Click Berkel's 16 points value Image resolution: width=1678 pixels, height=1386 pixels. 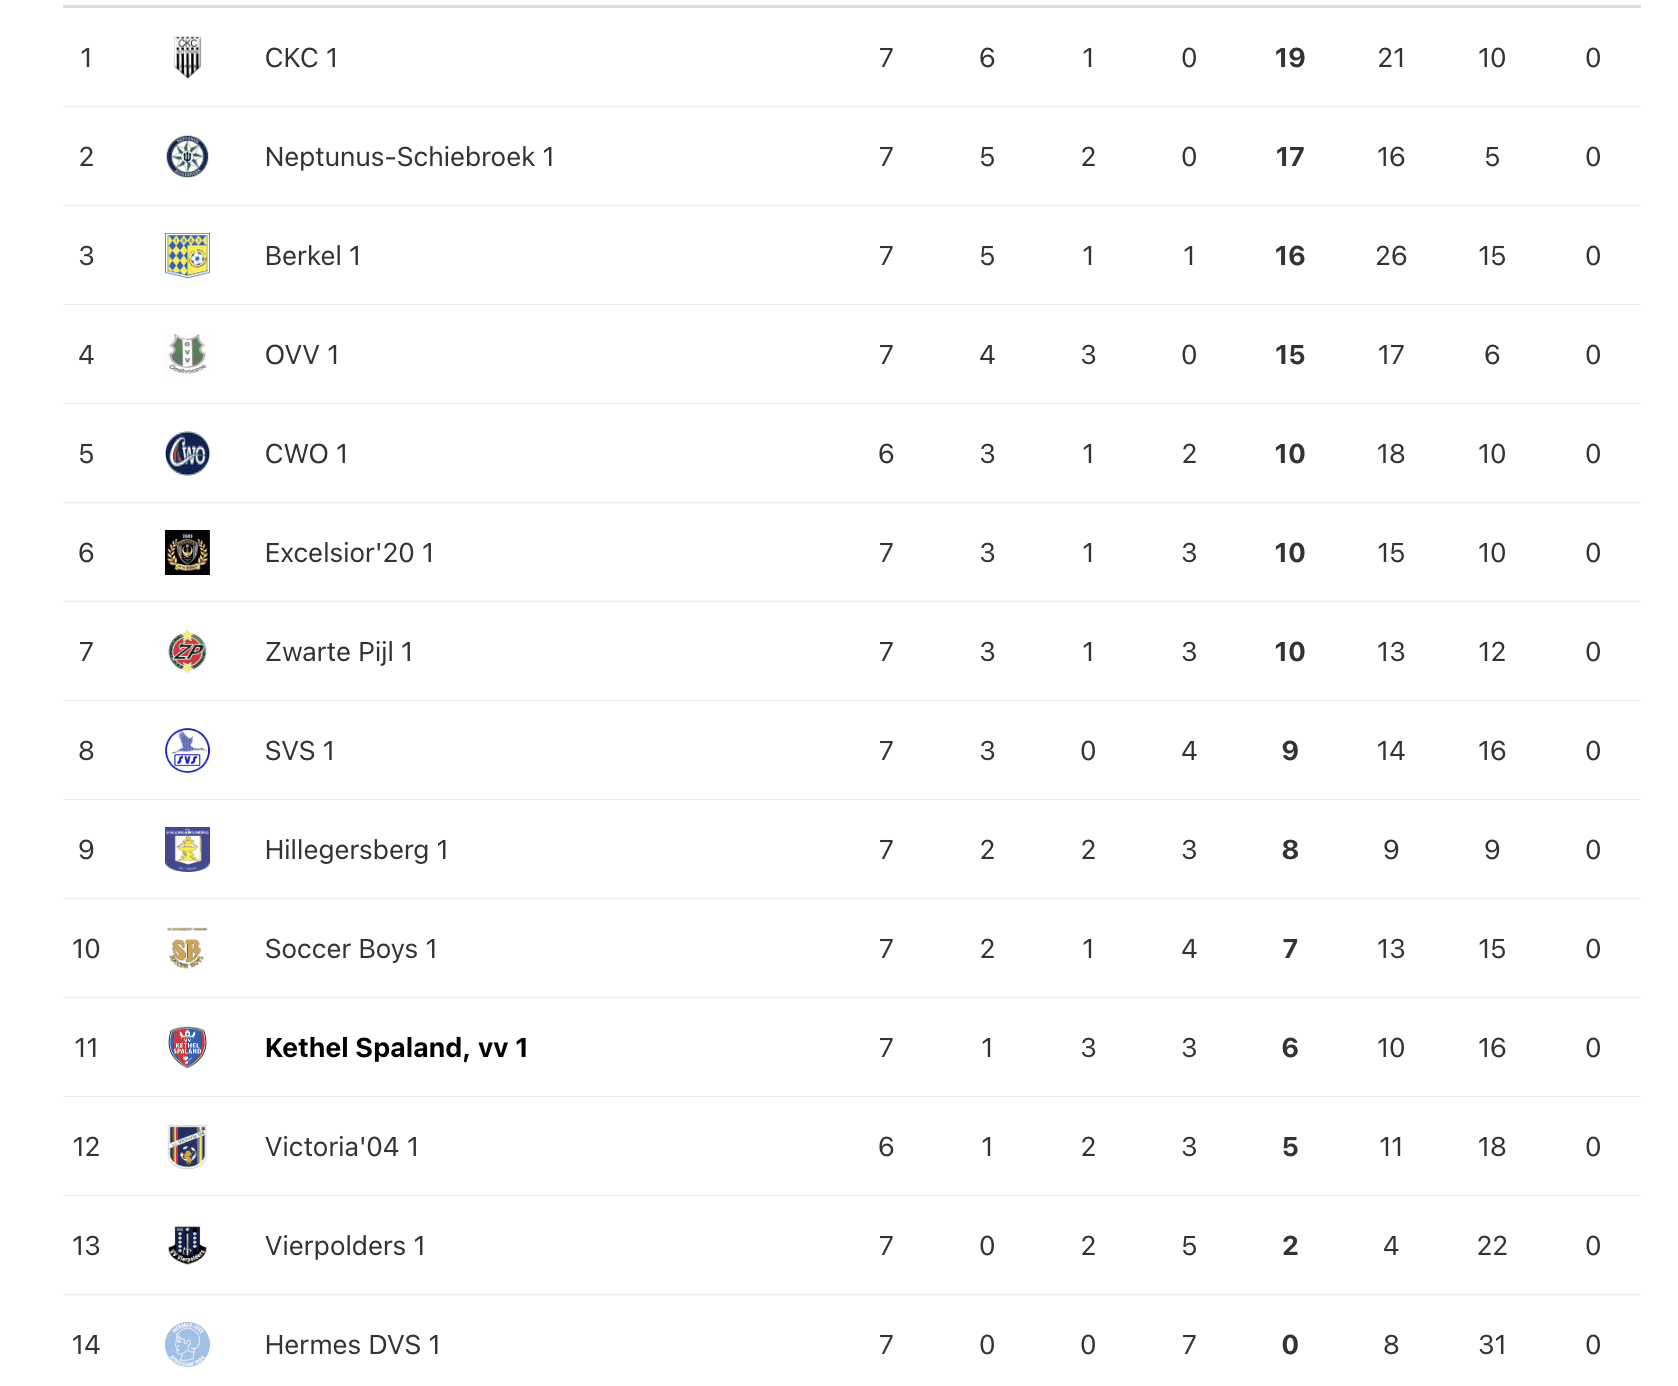[1289, 256]
